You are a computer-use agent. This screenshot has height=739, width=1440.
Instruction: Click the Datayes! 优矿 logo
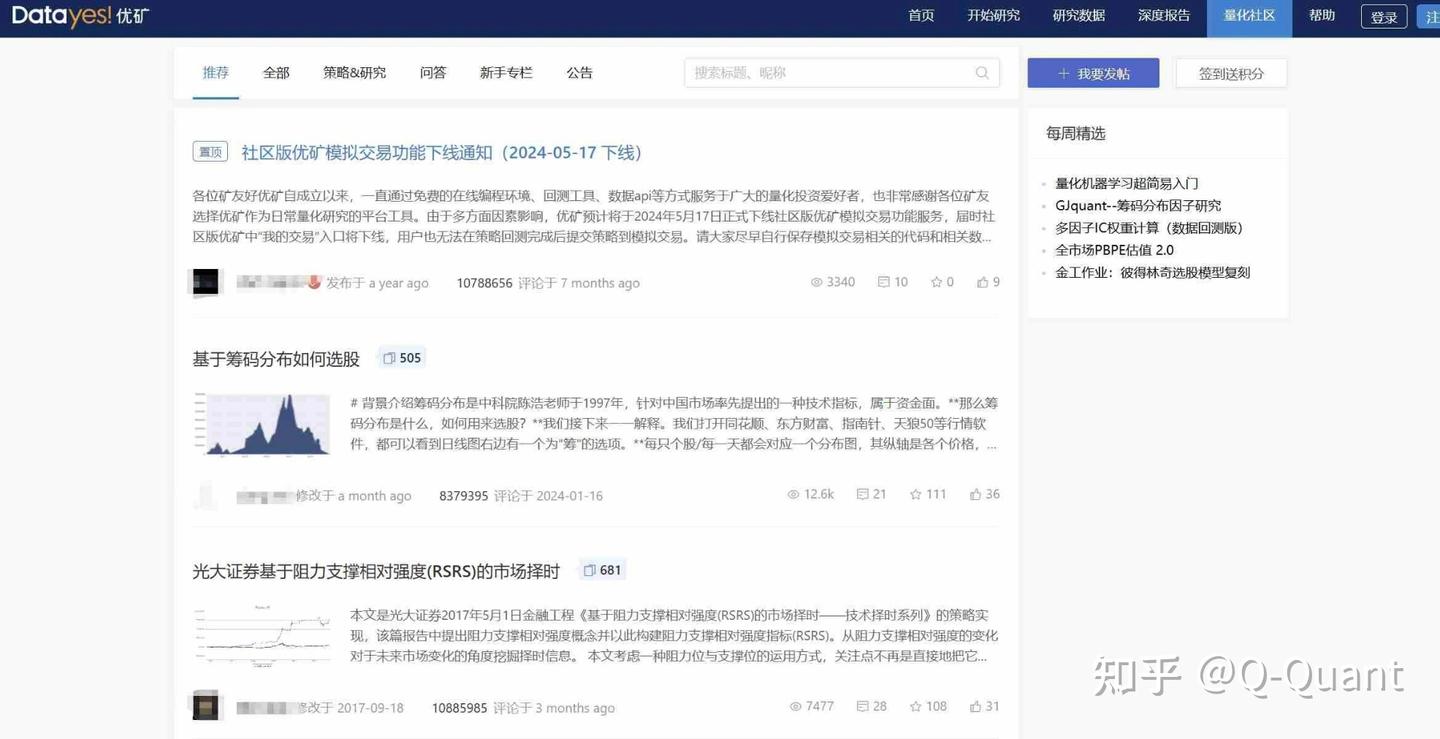click(78, 17)
